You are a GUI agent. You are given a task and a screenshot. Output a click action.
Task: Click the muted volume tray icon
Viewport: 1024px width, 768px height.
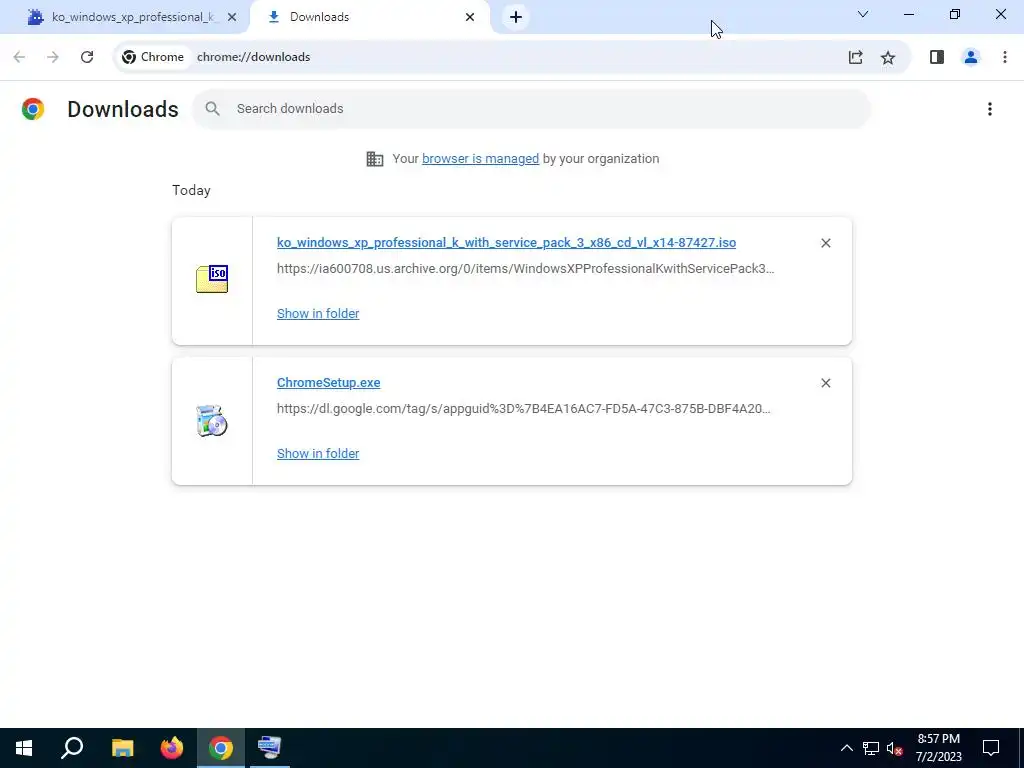(x=895, y=748)
